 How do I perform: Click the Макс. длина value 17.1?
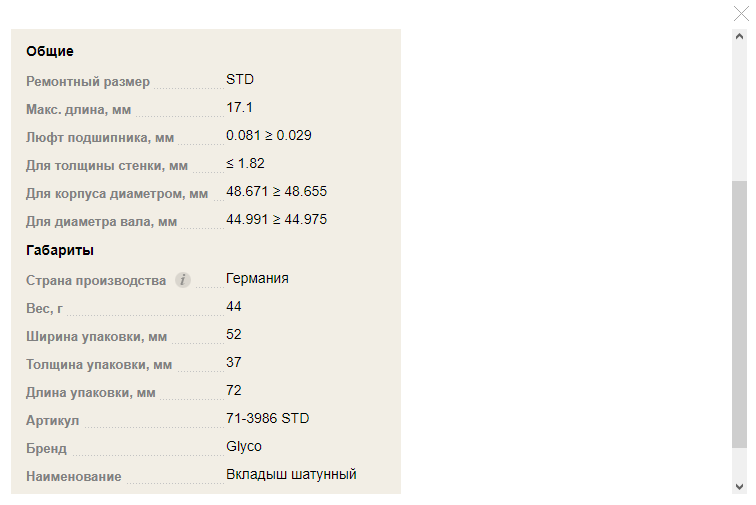click(x=239, y=107)
